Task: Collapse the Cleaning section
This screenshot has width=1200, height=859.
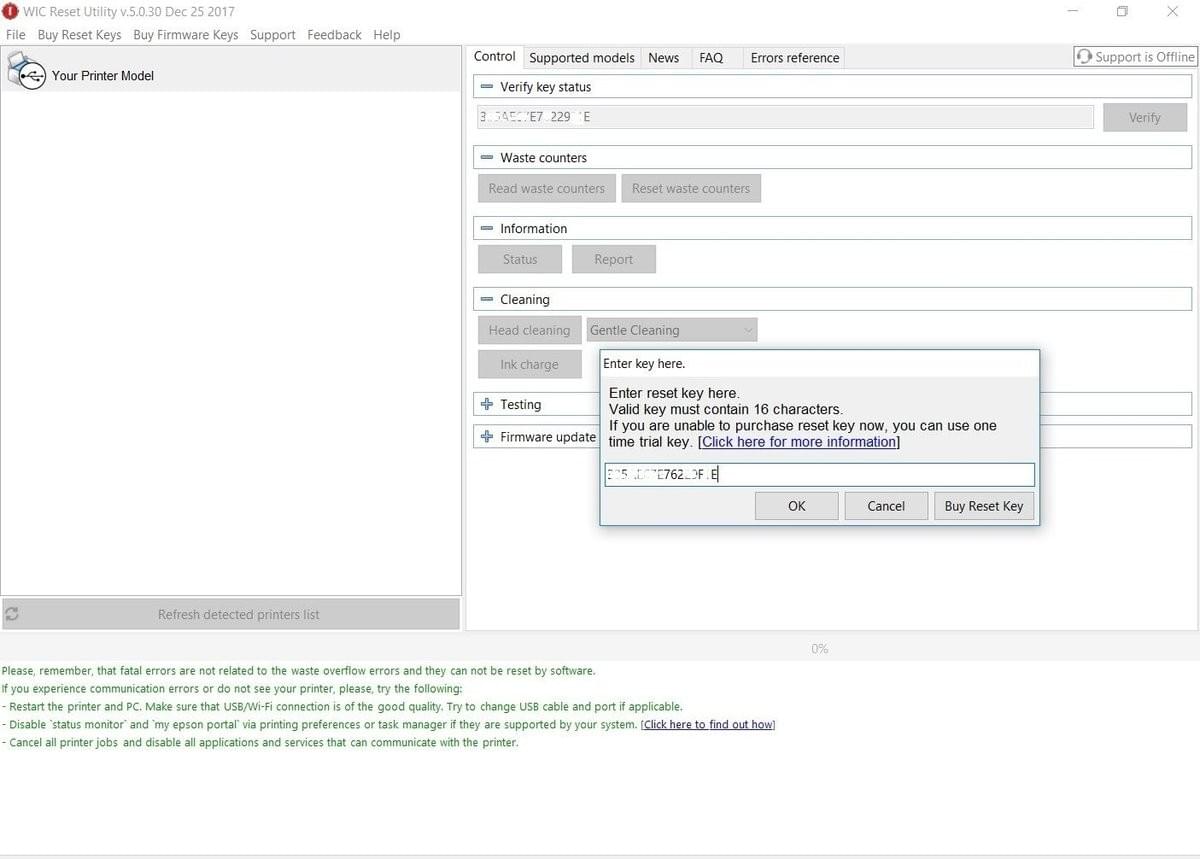Action: click(487, 300)
